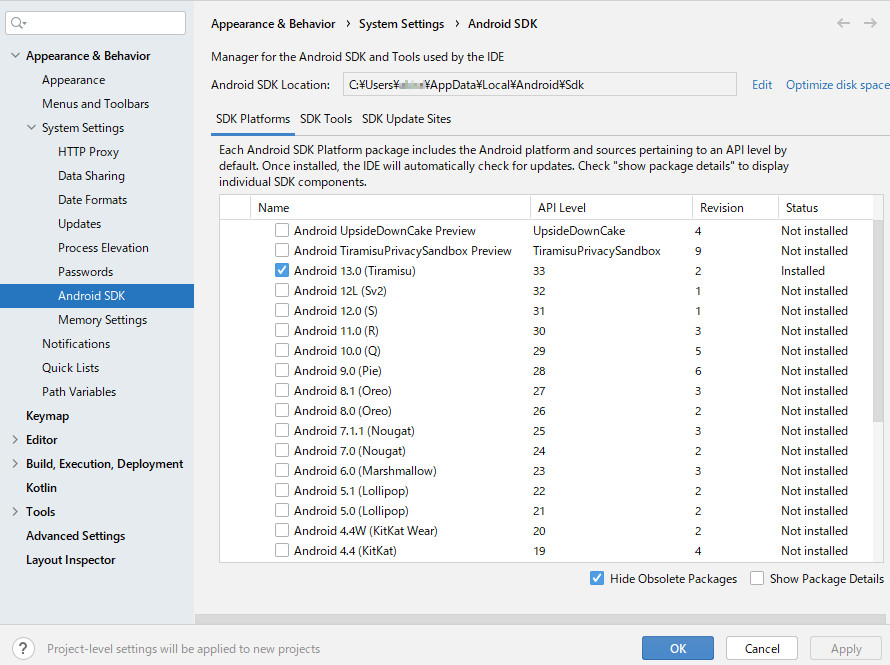Collapse System Settings tree node
The image size is (890, 665).
pos(31,128)
